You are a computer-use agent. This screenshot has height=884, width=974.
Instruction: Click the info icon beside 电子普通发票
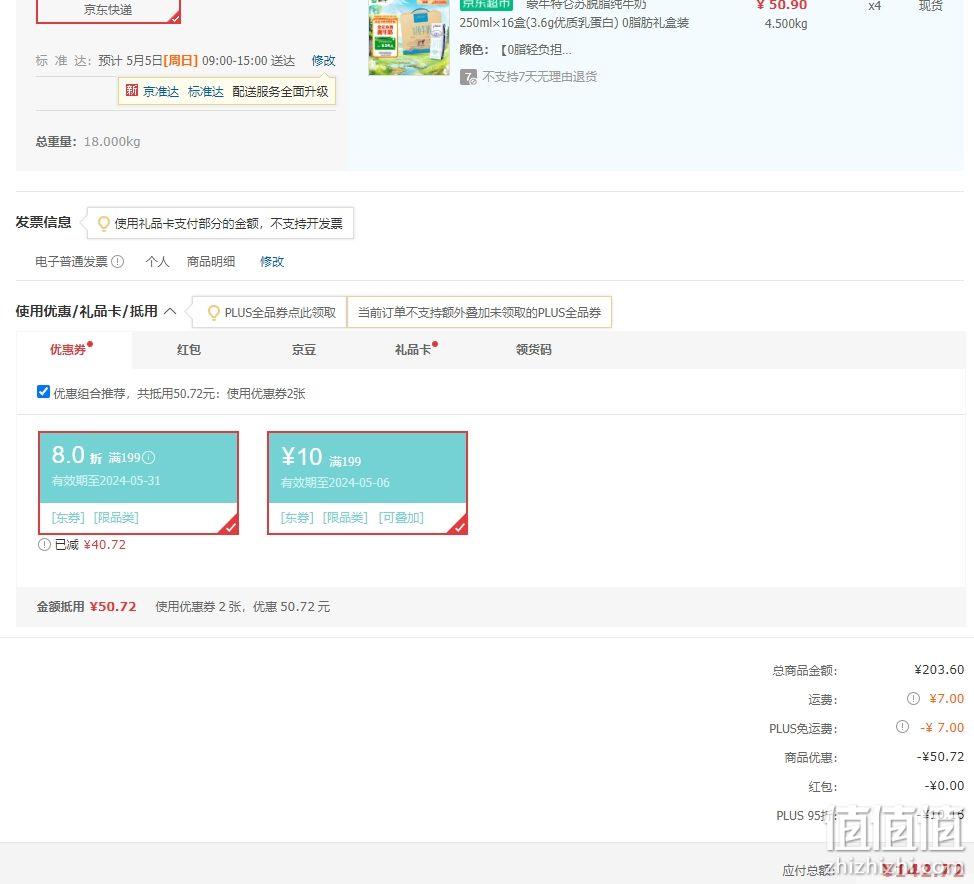pyautogui.click(x=117, y=262)
